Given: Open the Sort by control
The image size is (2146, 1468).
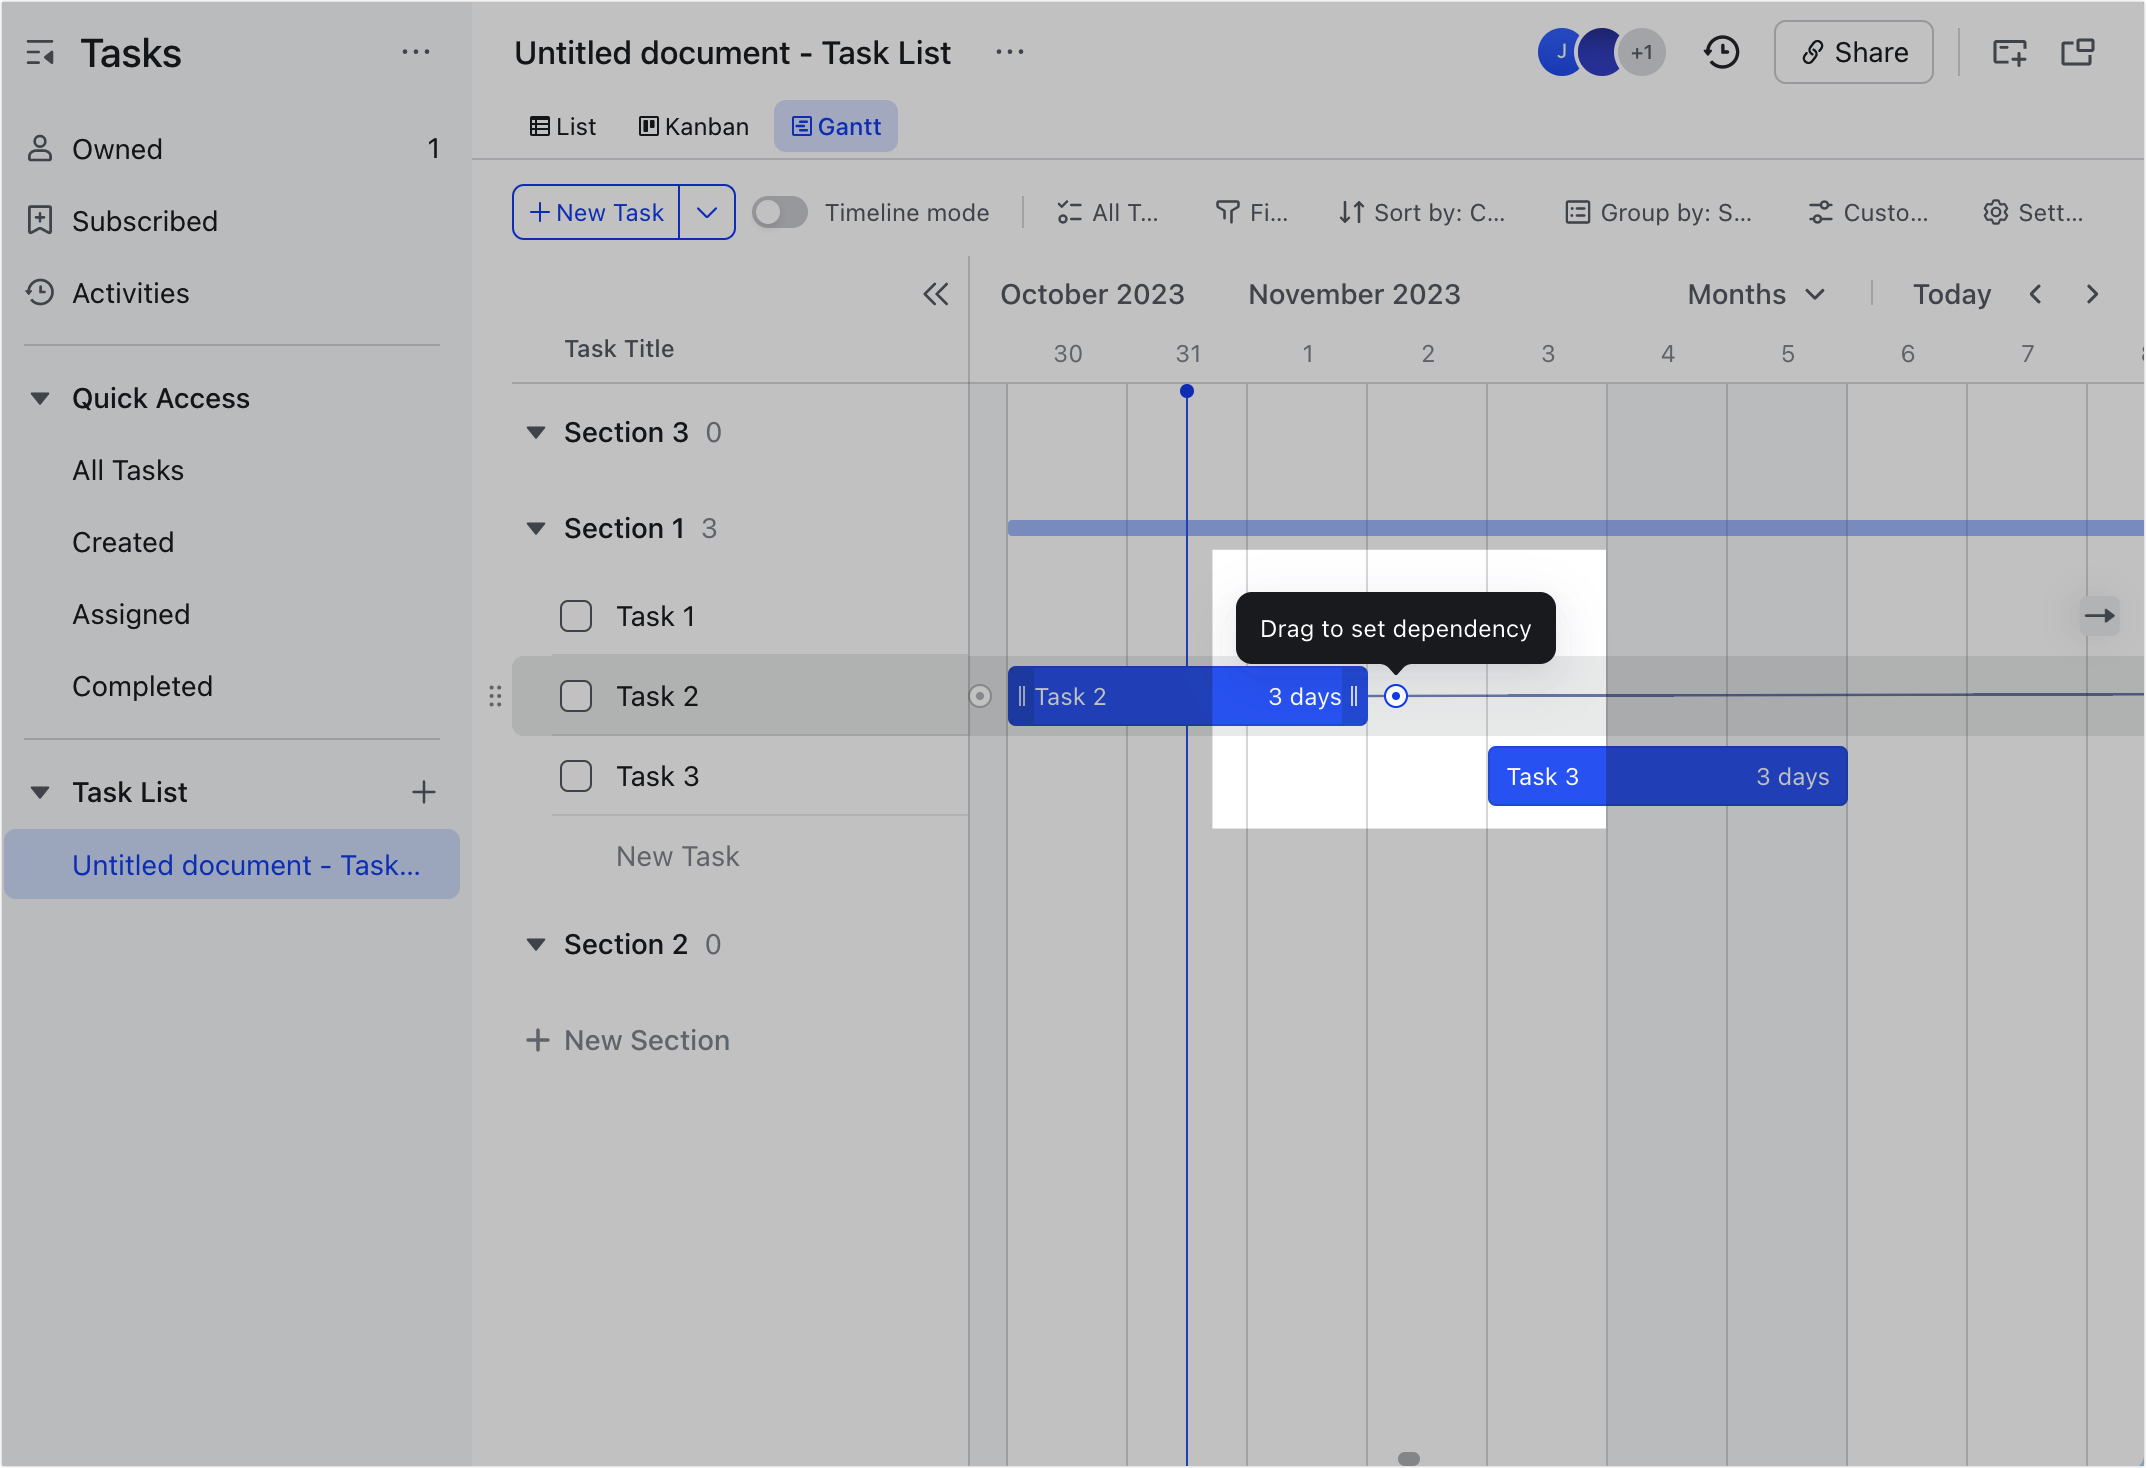Looking at the screenshot, I should coord(1420,212).
